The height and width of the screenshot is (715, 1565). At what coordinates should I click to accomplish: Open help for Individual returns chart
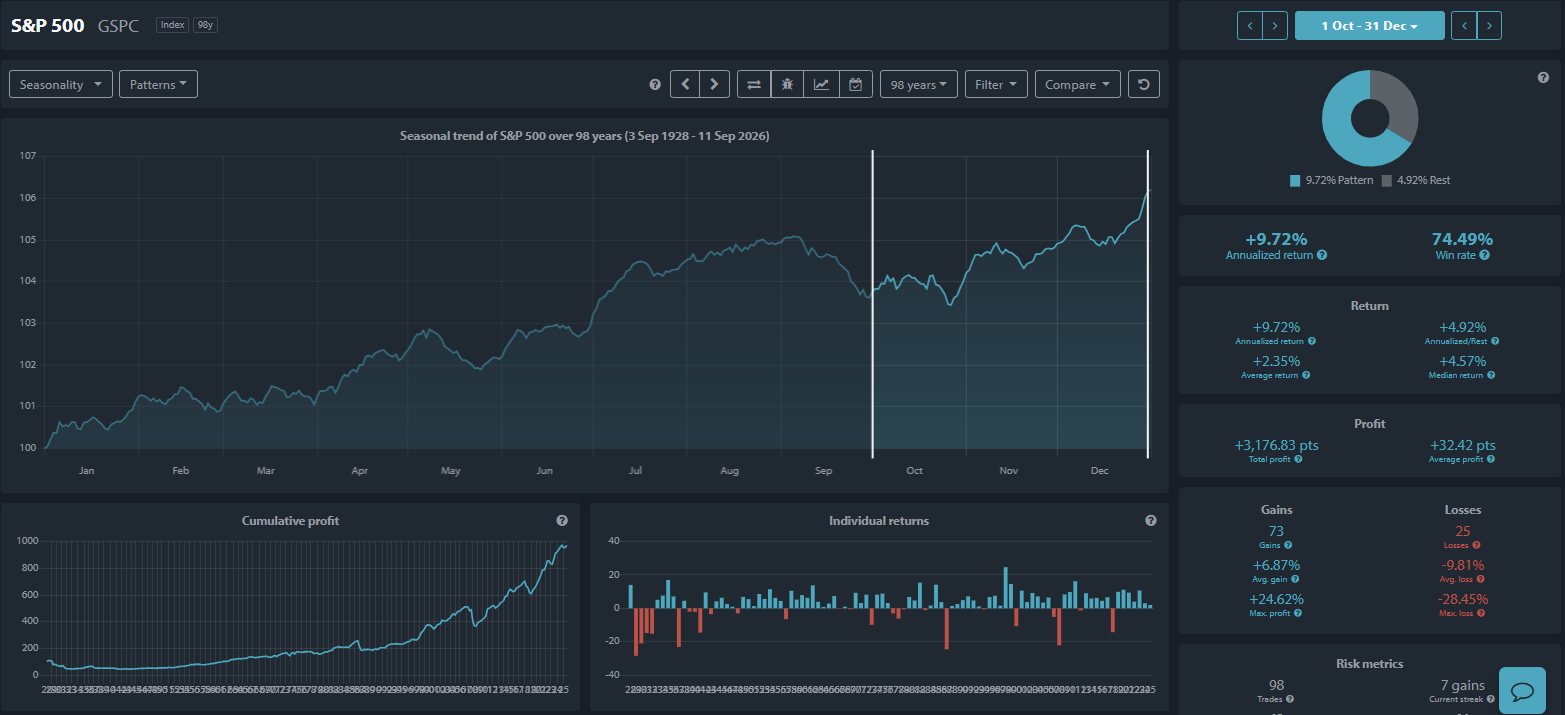click(1151, 521)
